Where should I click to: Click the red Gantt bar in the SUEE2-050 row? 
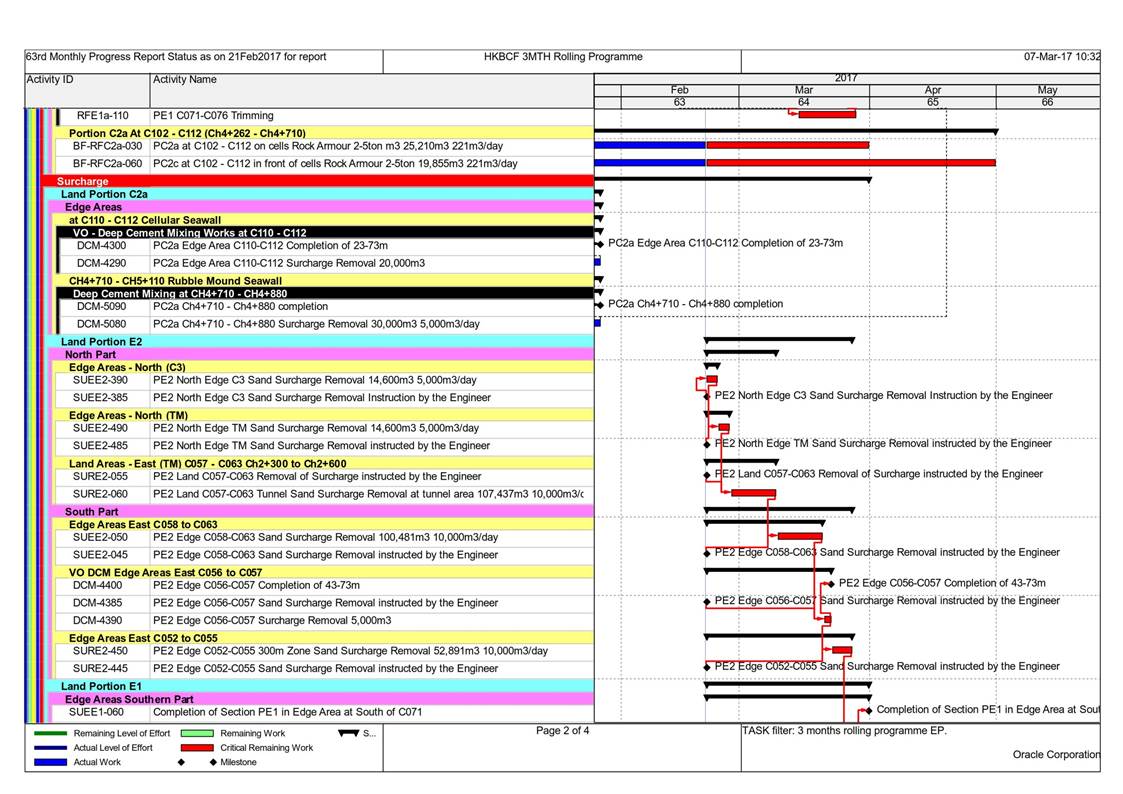click(800, 536)
